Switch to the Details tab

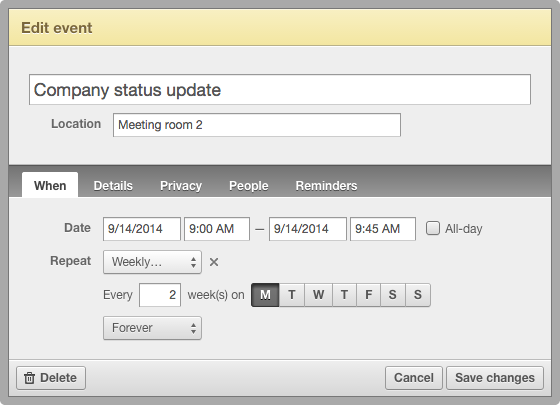pos(113,186)
